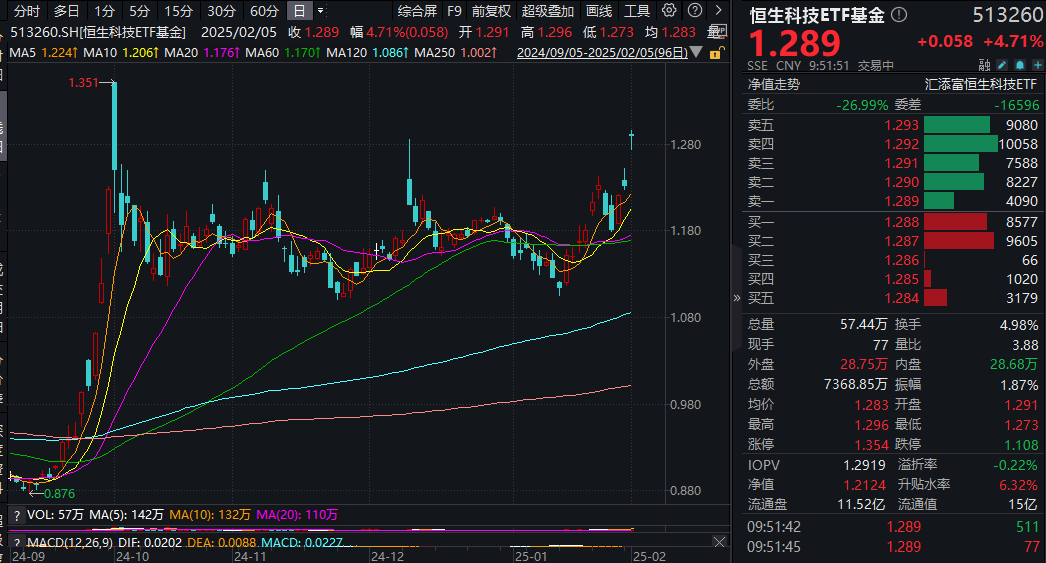Click the 买一 bid price 1.288

click(901, 222)
